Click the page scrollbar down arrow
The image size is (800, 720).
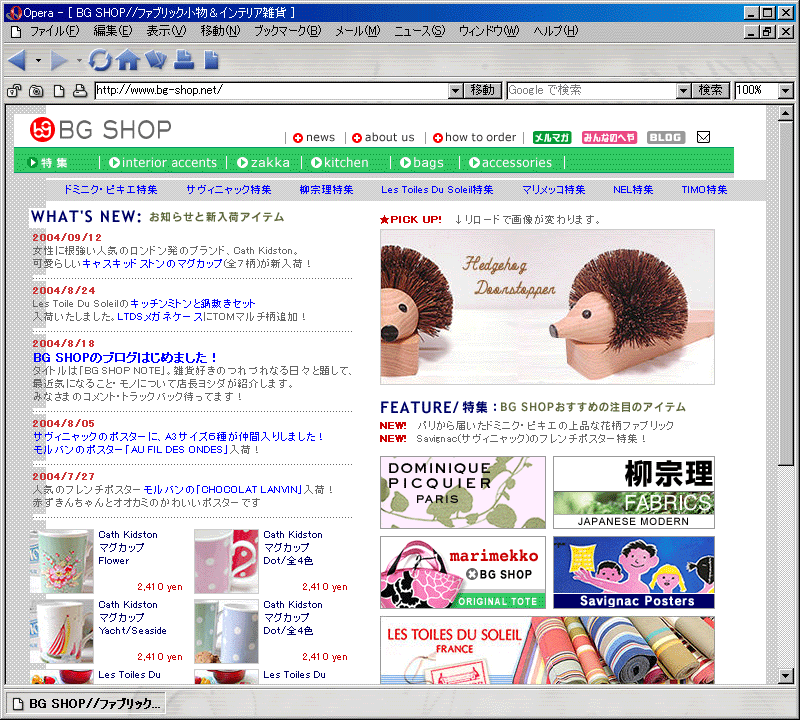click(x=786, y=676)
